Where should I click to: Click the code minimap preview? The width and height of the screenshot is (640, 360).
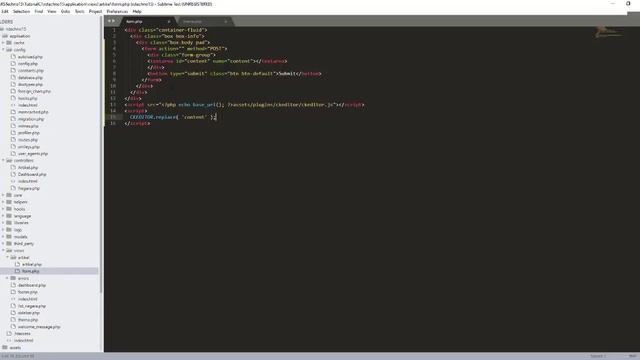pyautogui.click(x=609, y=32)
